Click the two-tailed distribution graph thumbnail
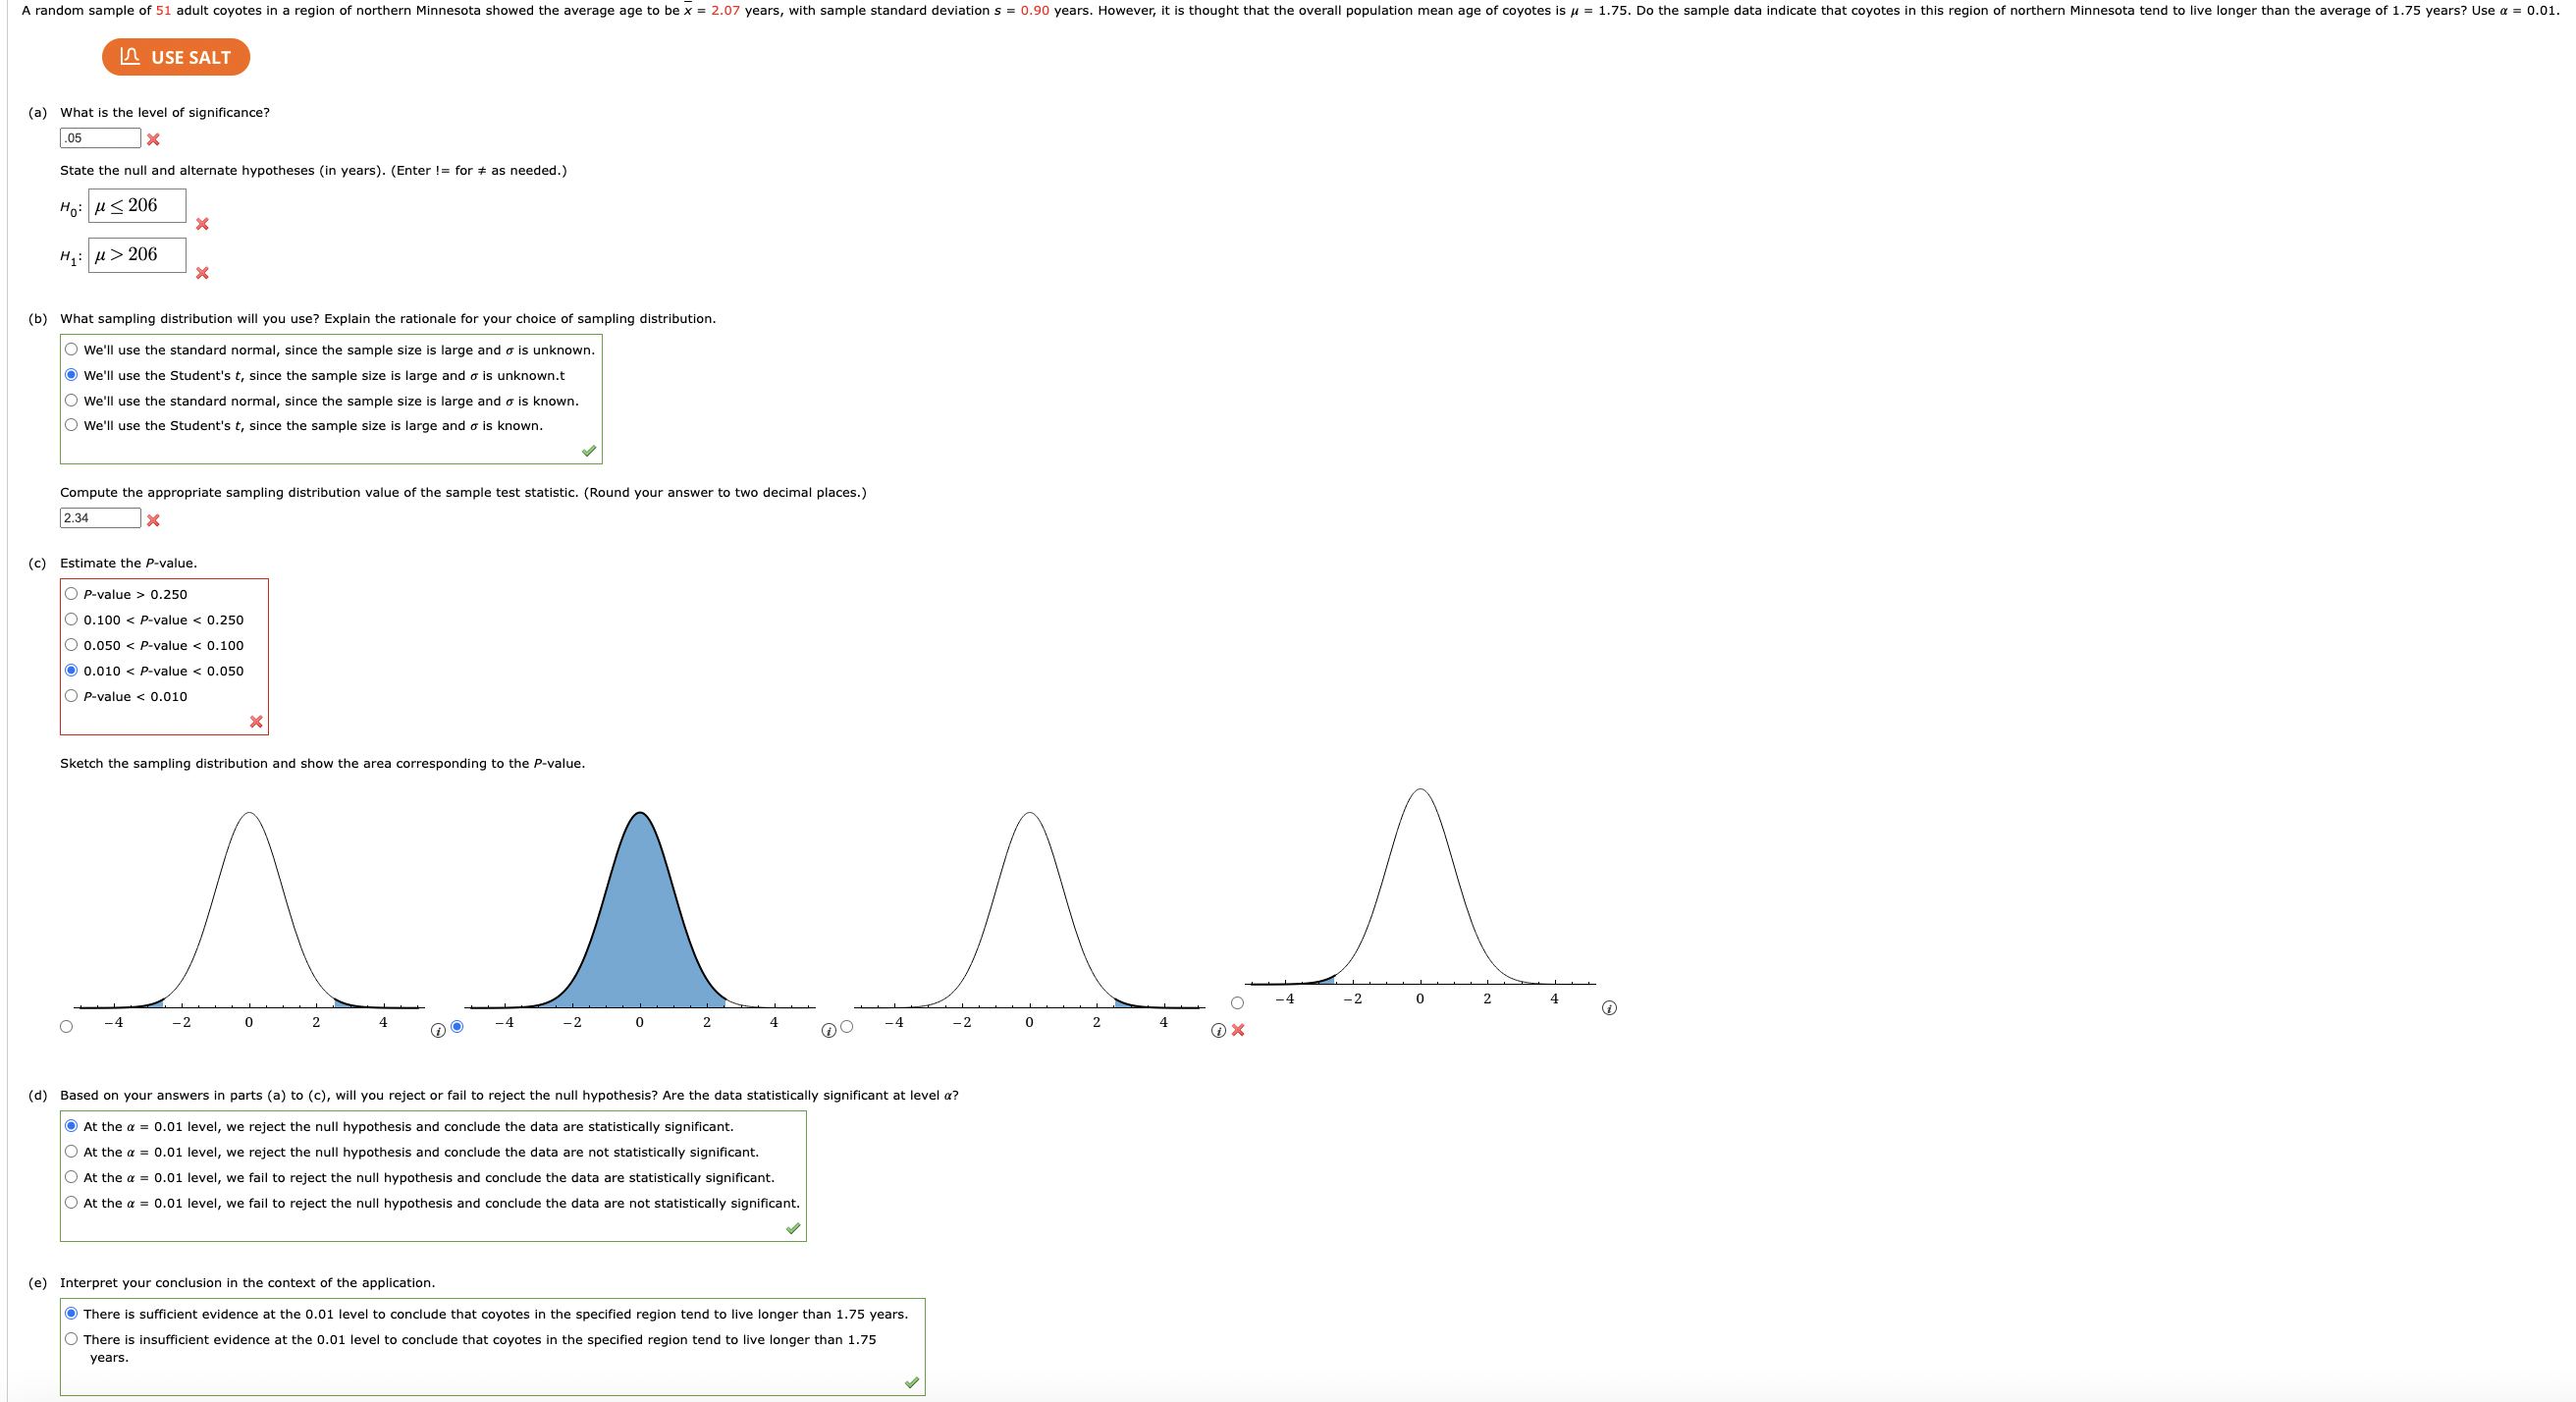Viewport: 2576px width, 1402px height. click(249, 920)
